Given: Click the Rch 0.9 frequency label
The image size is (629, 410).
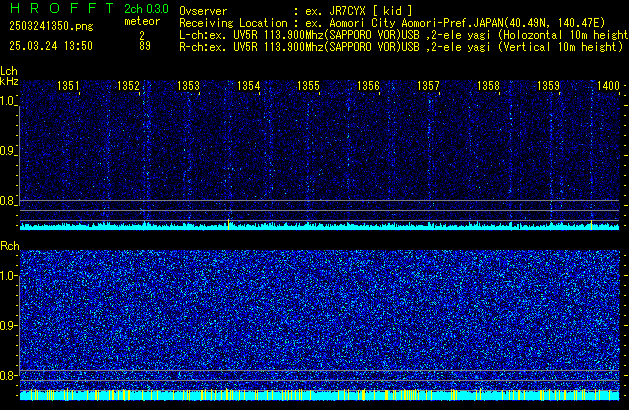Looking at the screenshot, I should click(7, 325).
